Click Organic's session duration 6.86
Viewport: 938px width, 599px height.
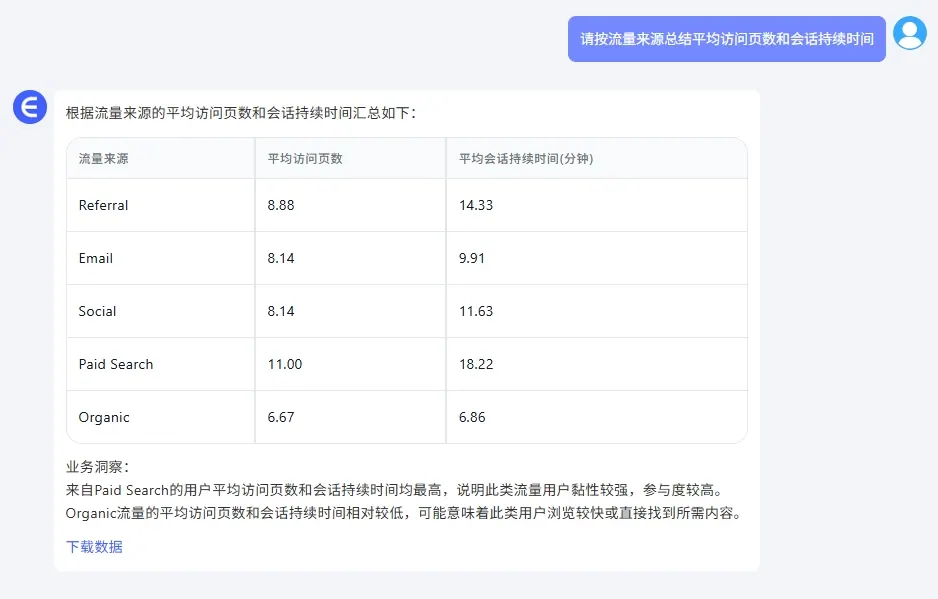(x=472, y=417)
